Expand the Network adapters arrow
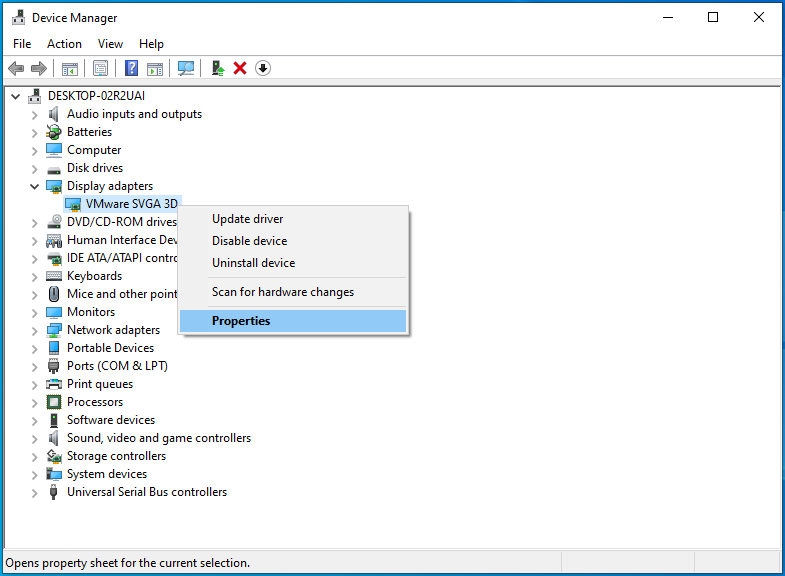The width and height of the screenshot is (785, 576). coord(34,331)
